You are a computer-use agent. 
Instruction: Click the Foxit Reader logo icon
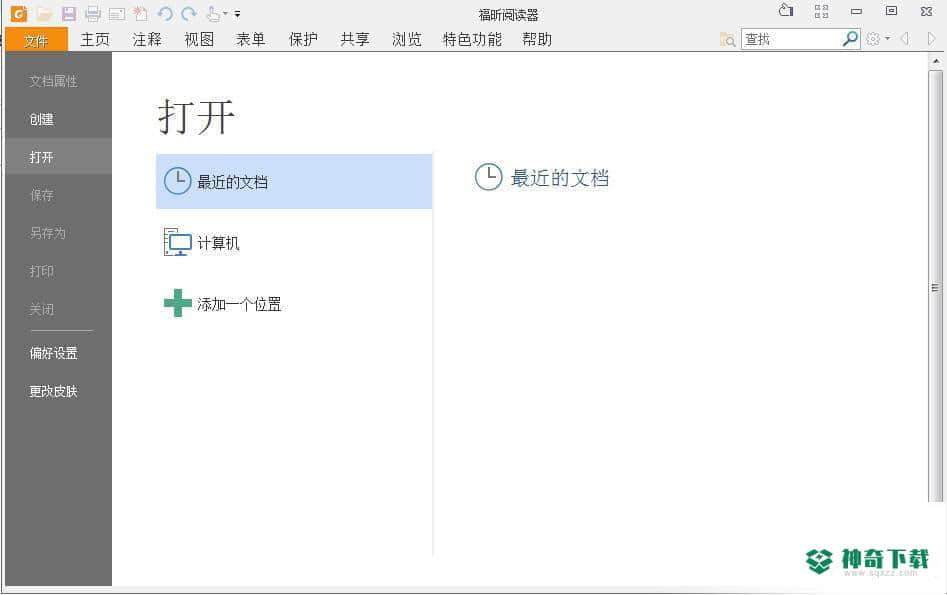pos(19,13)
